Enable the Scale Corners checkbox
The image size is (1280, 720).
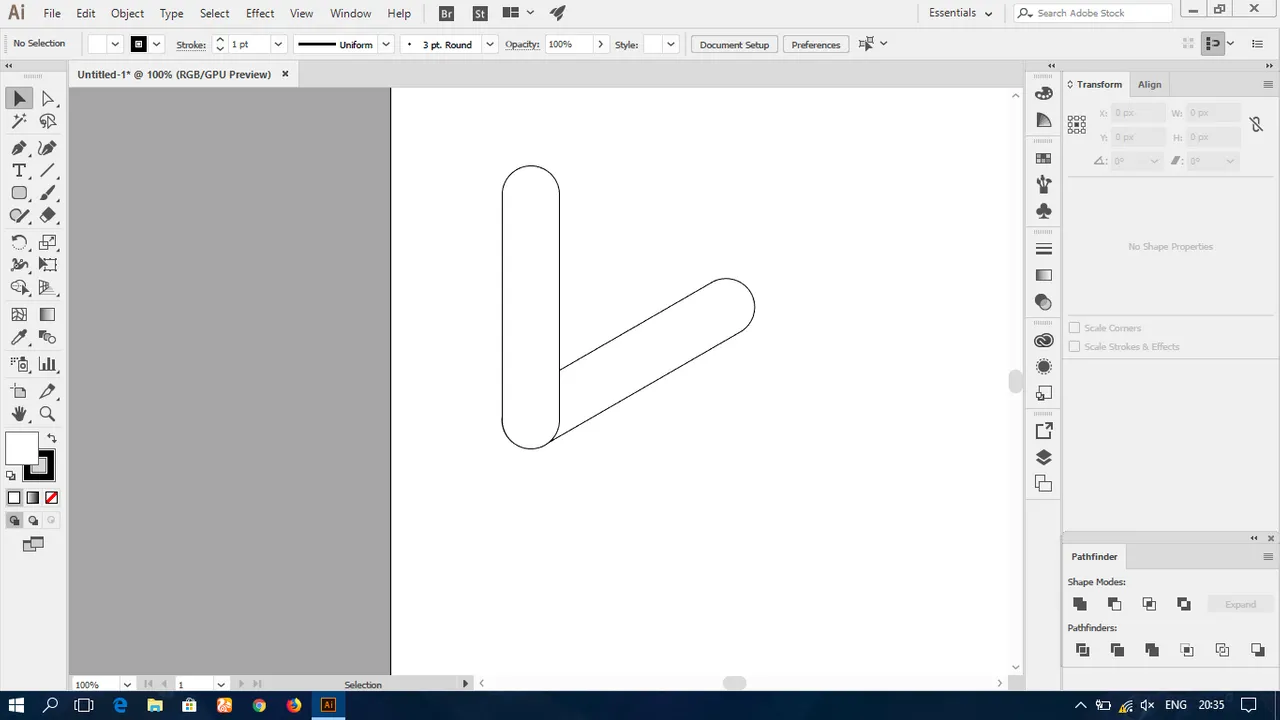pyautogui.click(x=1075, y=328)
